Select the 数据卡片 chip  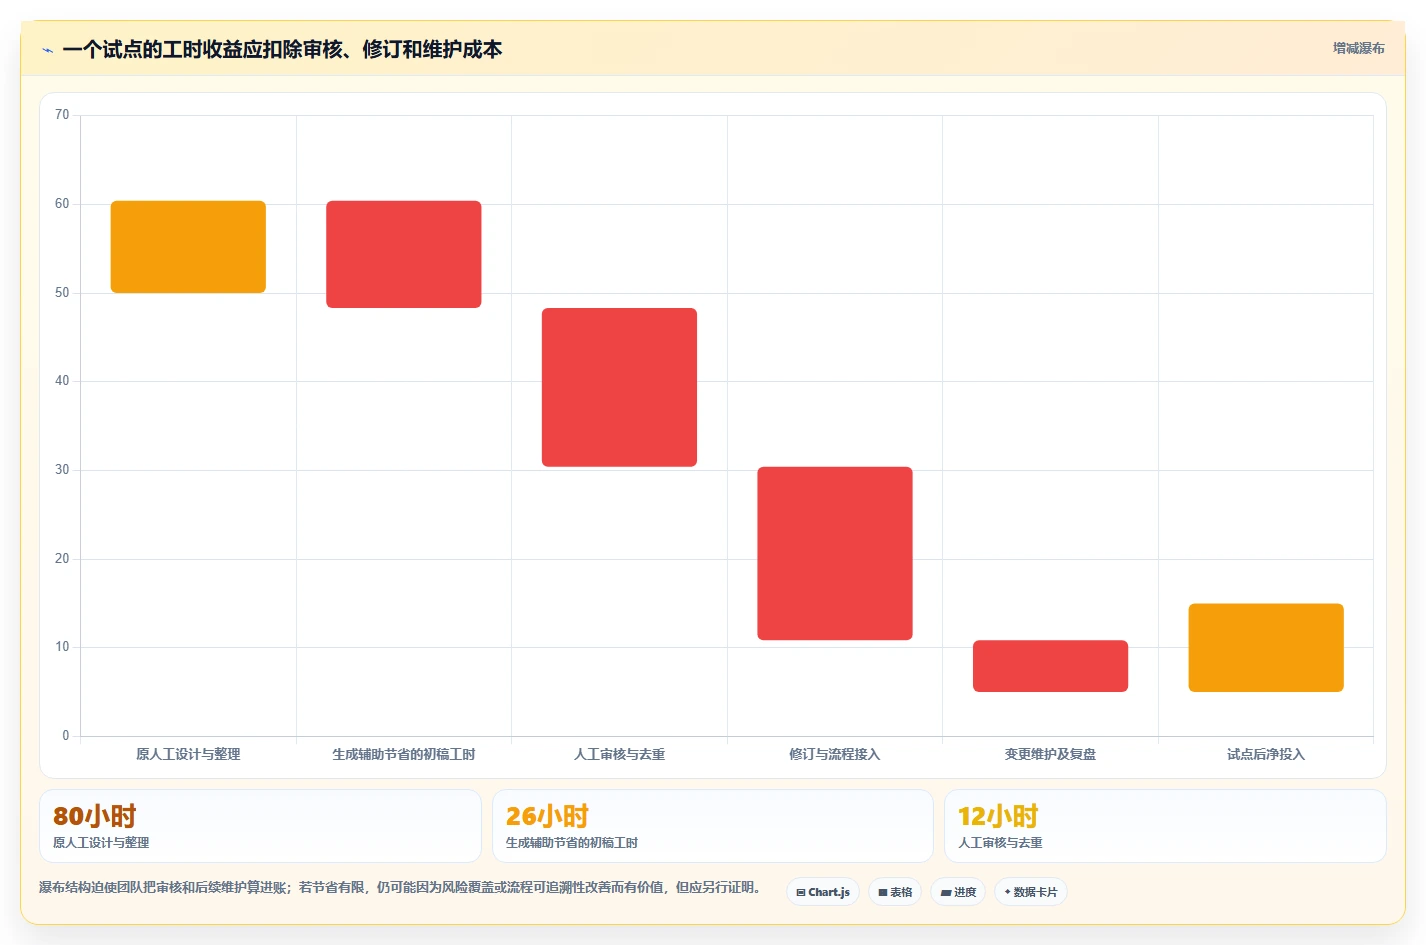(x=1031, y=892)
